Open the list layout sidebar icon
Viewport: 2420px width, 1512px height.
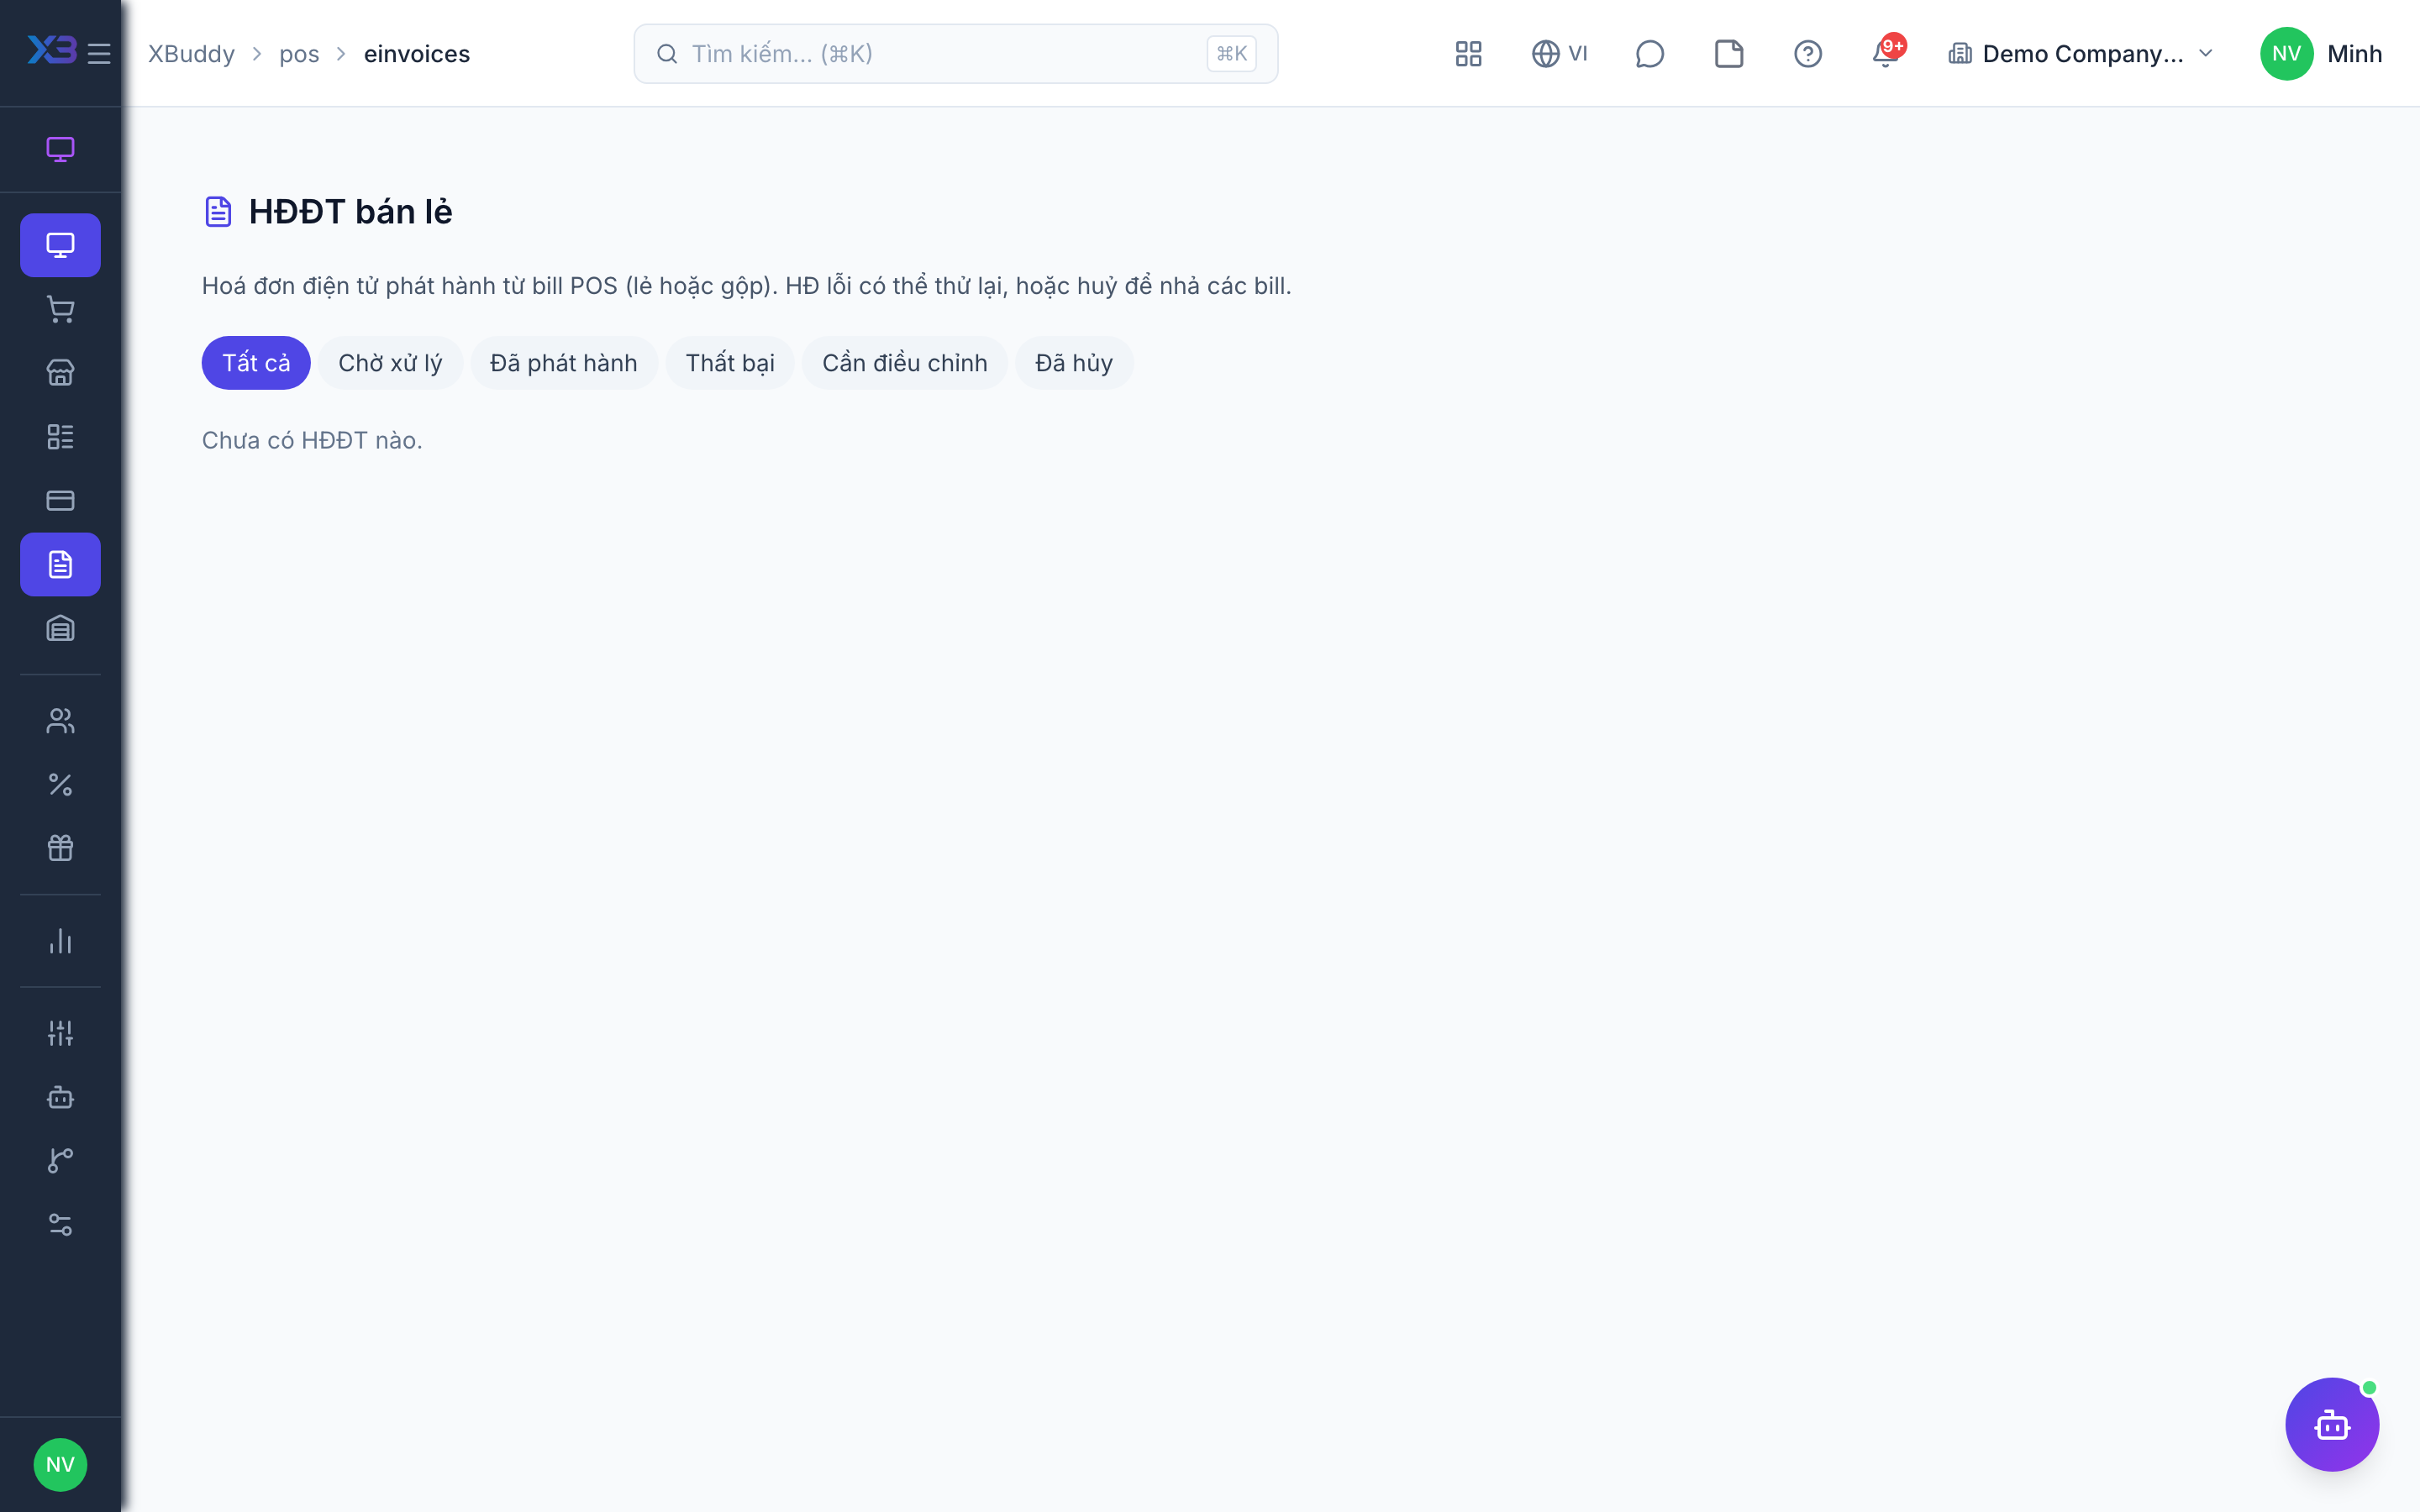pyautogui.click(x=60, y=437)
